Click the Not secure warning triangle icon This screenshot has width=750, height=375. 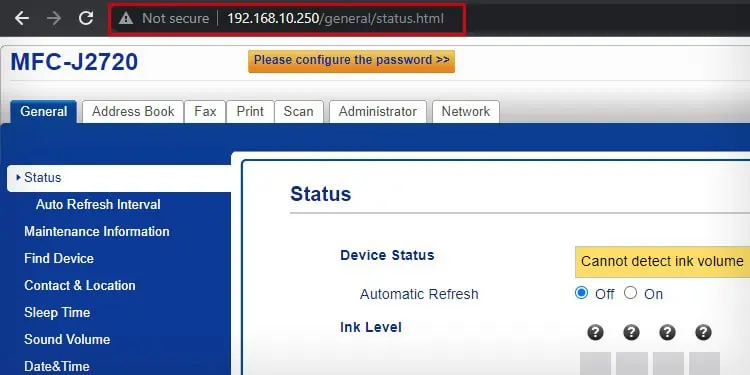[126, 19]
